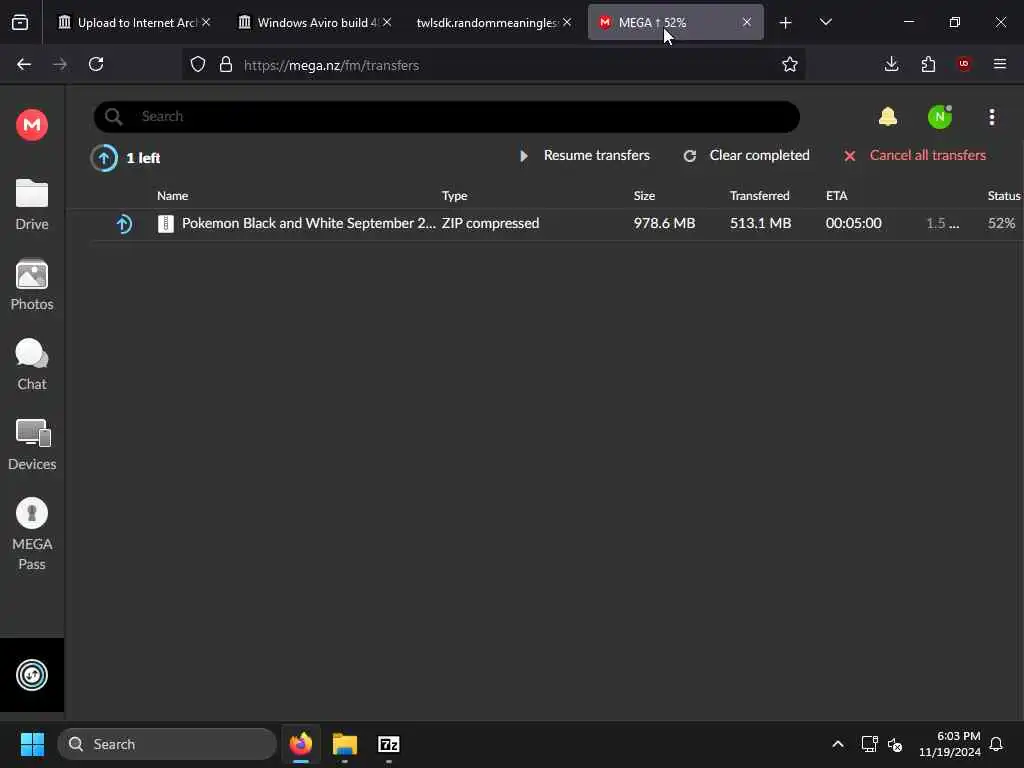Click the 'ZIP compressed' type cell

(x=490, y=223)
